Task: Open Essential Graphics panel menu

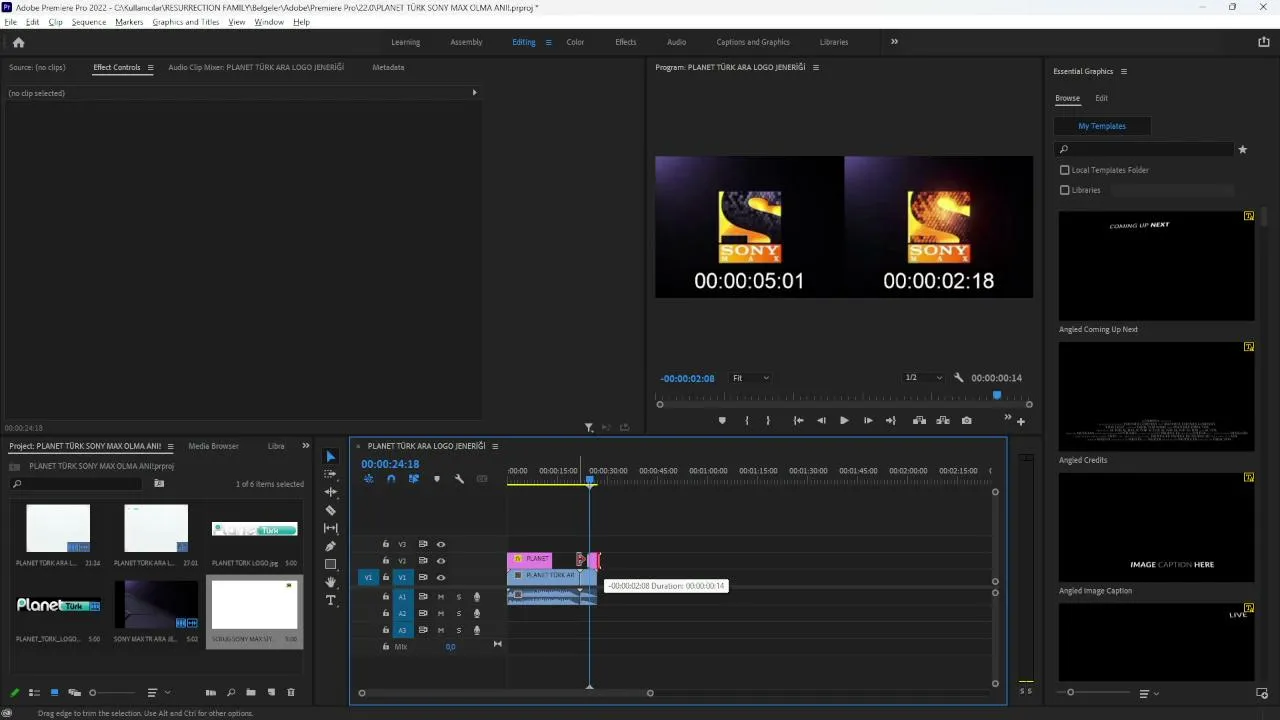Action: [x=1124, y=72]
